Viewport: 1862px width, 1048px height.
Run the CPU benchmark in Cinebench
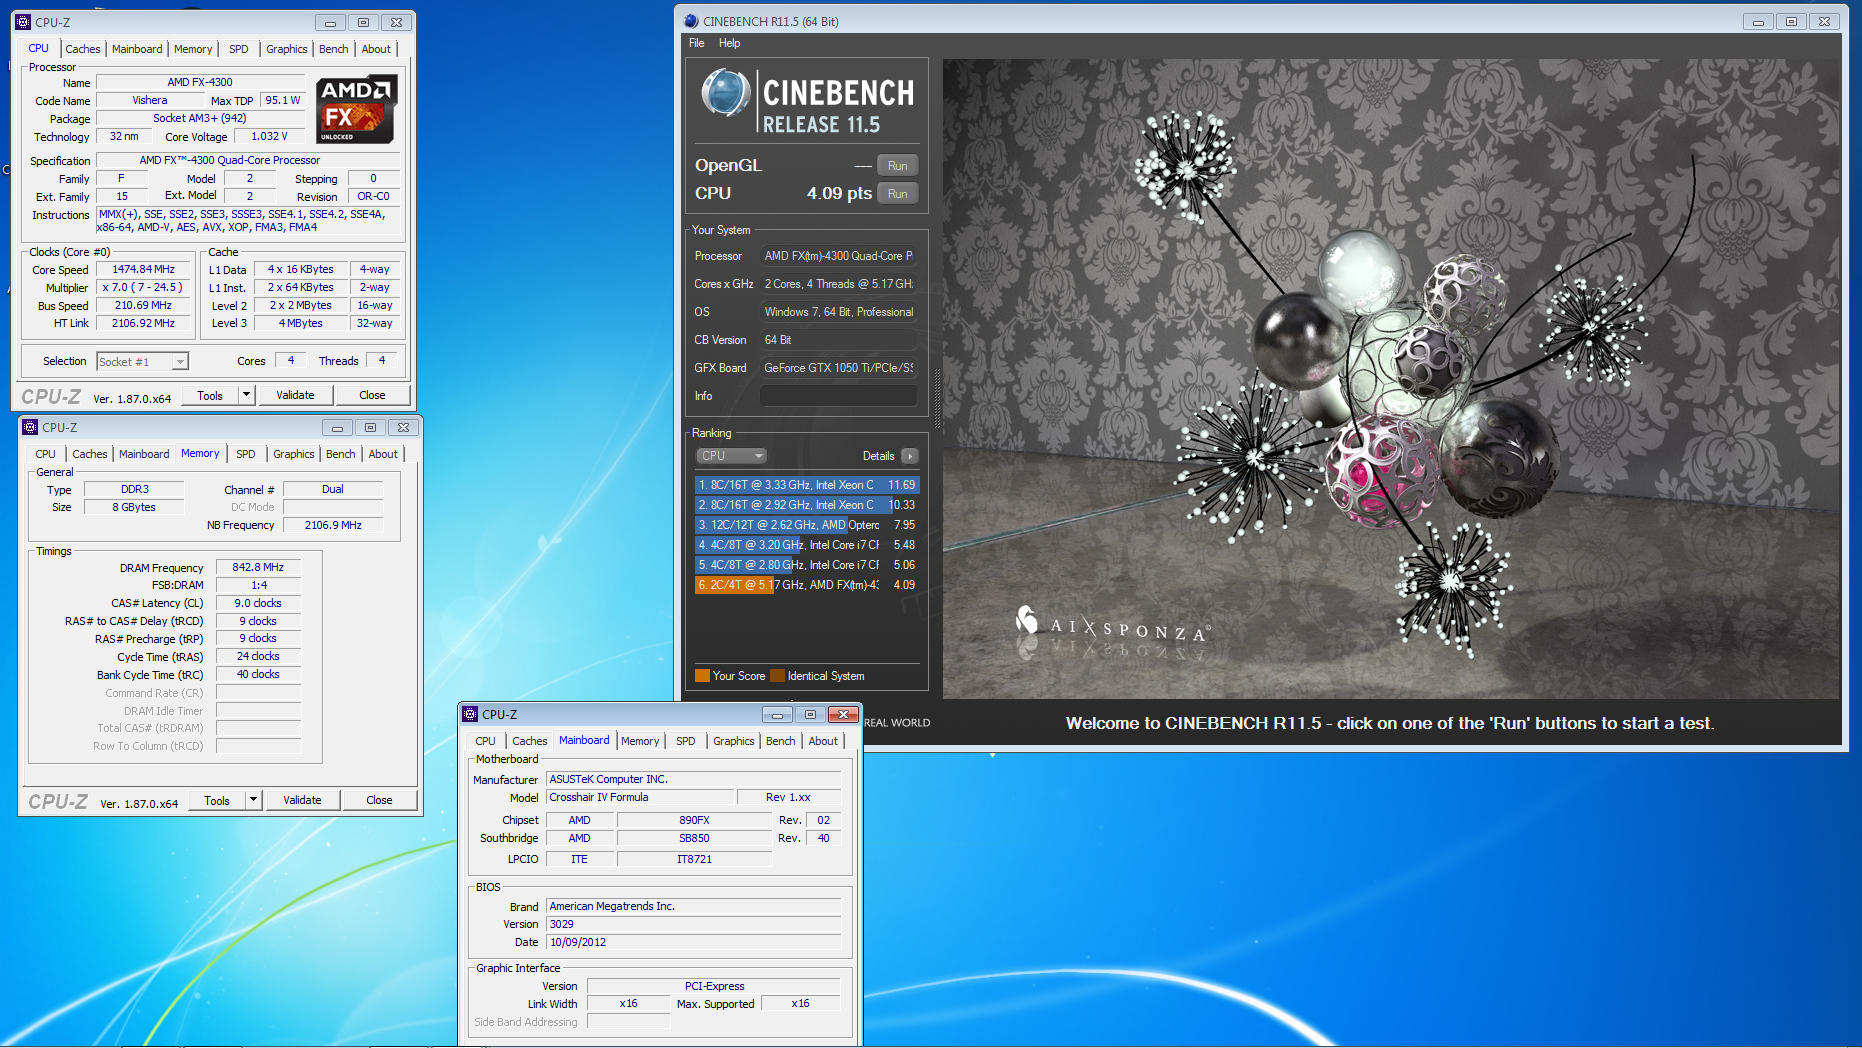[898, 194]
